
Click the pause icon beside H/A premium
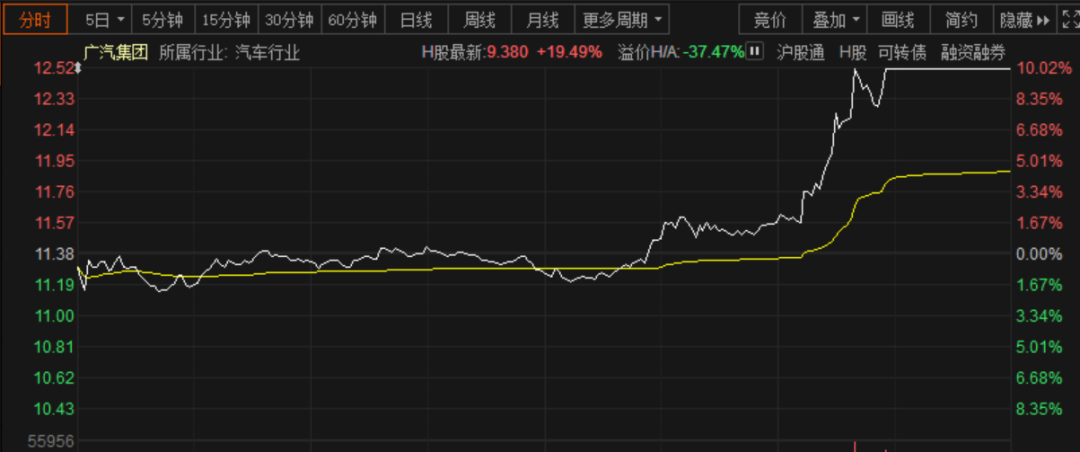coord(755,51)
